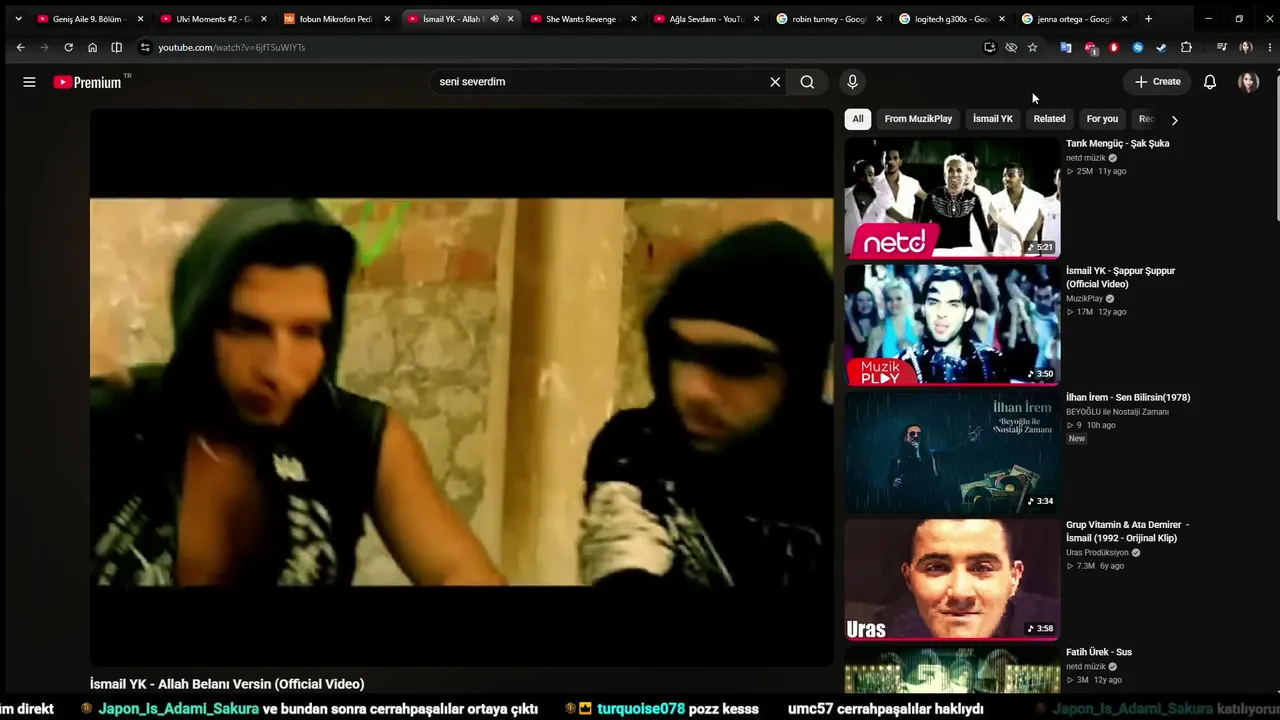Switch to the fobun Mikrofon tab
Screen dimensions: 1280x720
[x=335, y=19]
